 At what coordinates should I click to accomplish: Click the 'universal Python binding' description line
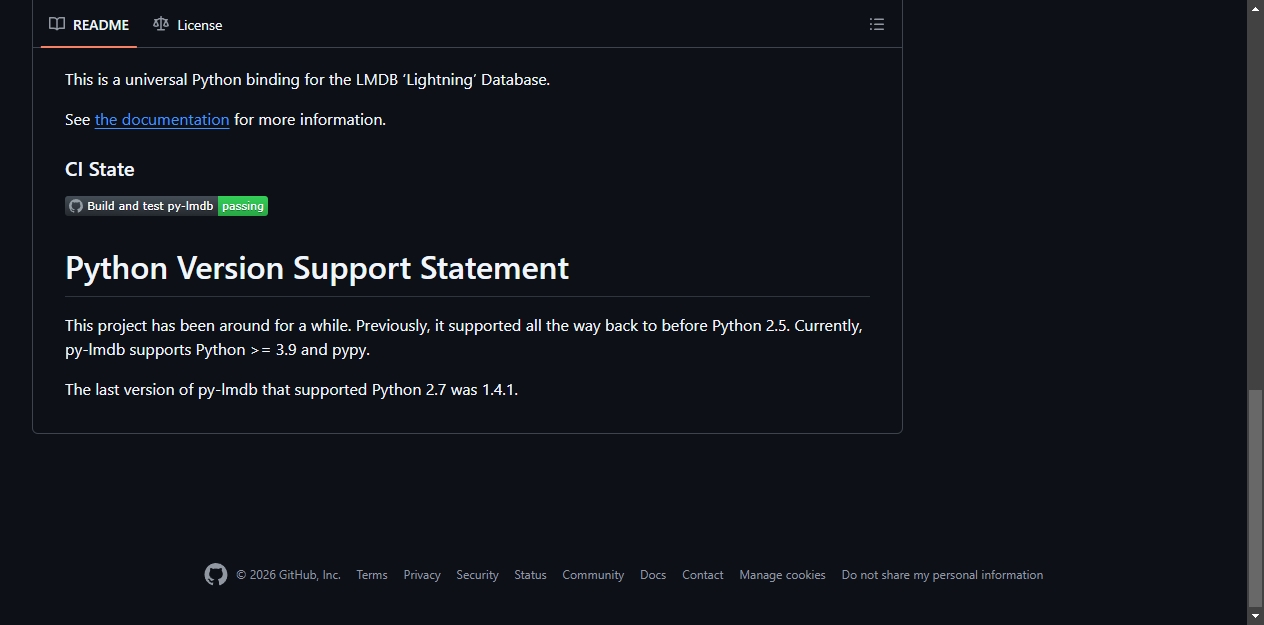click(x=307, y=79)
